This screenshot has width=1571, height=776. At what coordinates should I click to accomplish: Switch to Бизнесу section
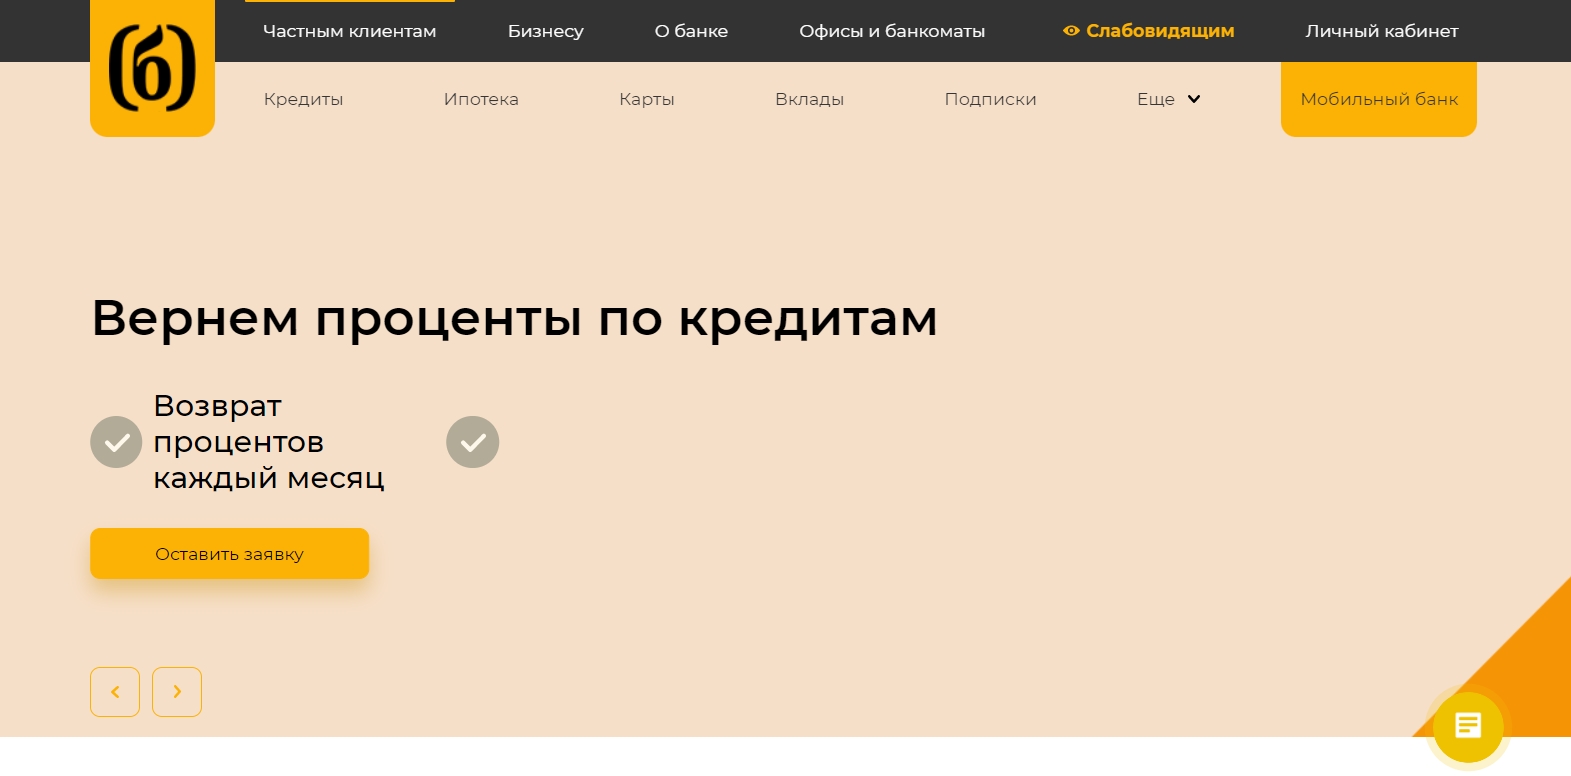pyautogui.click(x=546, y=31)
